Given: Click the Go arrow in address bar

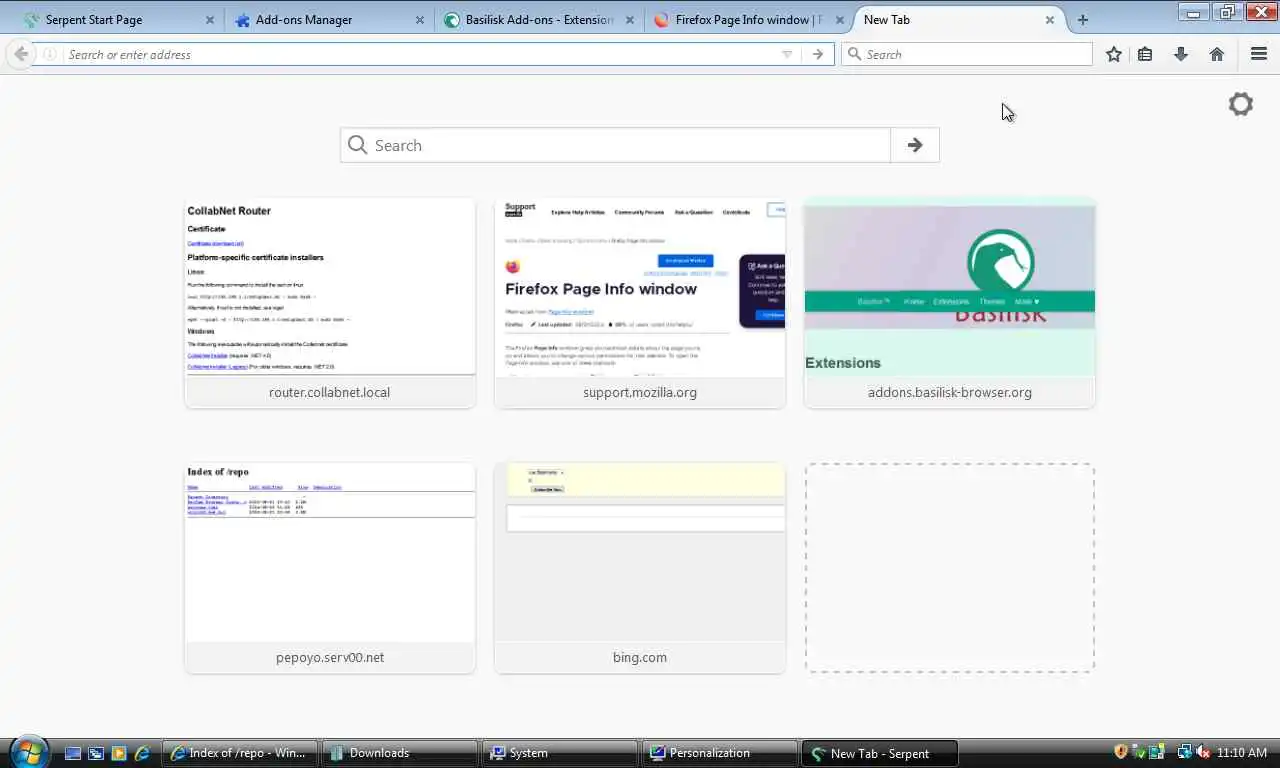Looking at the screenshot, I should click(818, 55).
